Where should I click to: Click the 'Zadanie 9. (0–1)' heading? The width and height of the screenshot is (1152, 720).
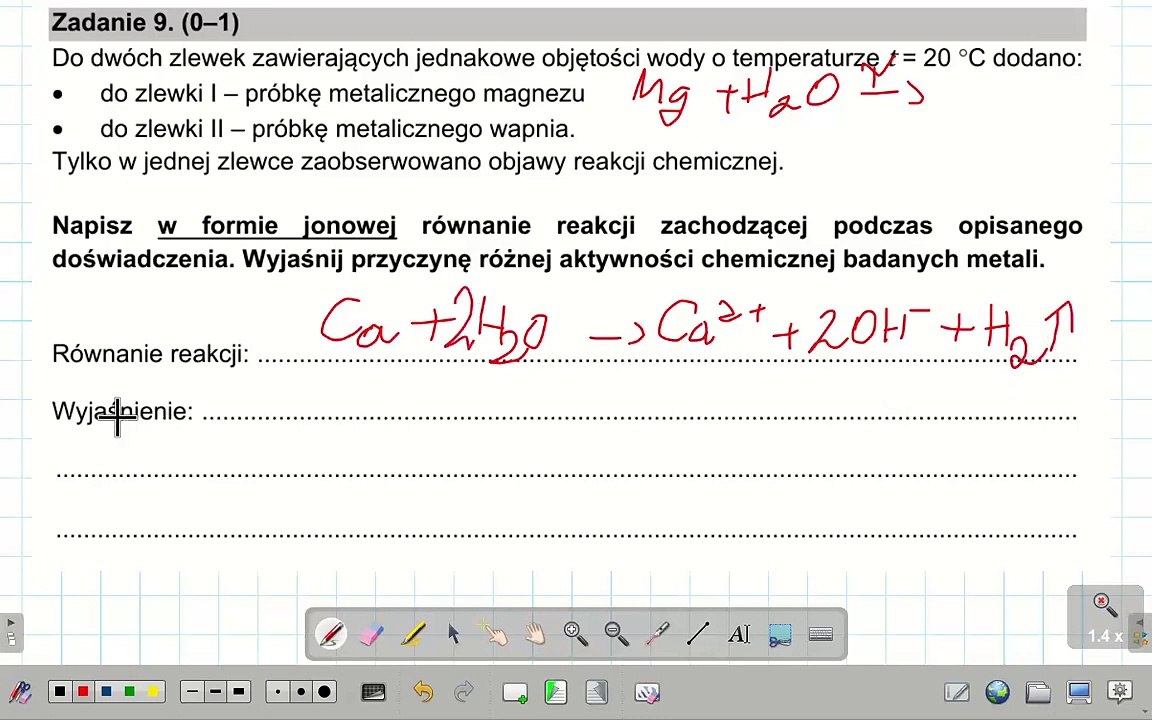145,23
